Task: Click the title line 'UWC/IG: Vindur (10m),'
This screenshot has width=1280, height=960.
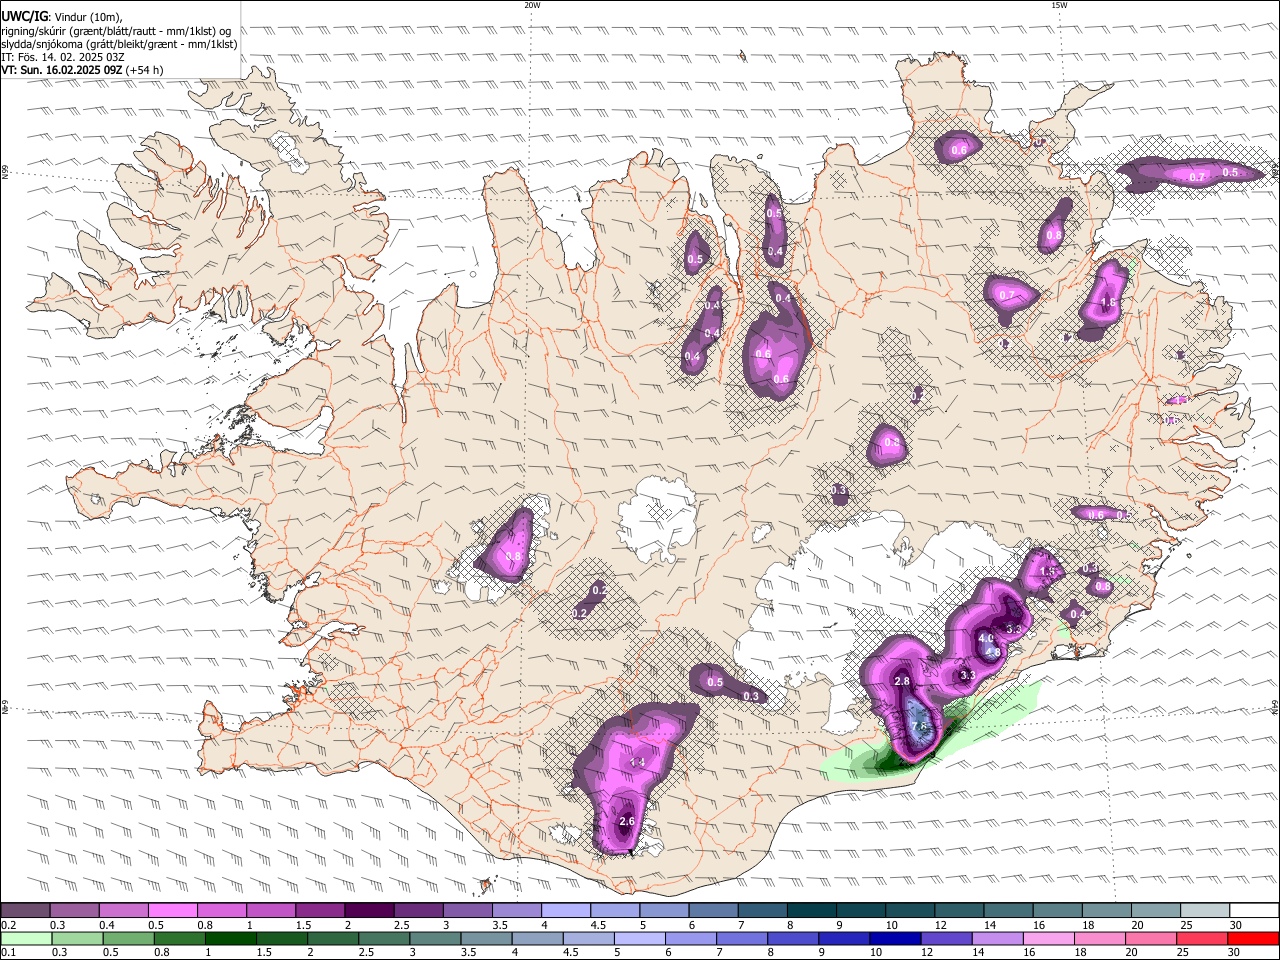Action: 60,16
